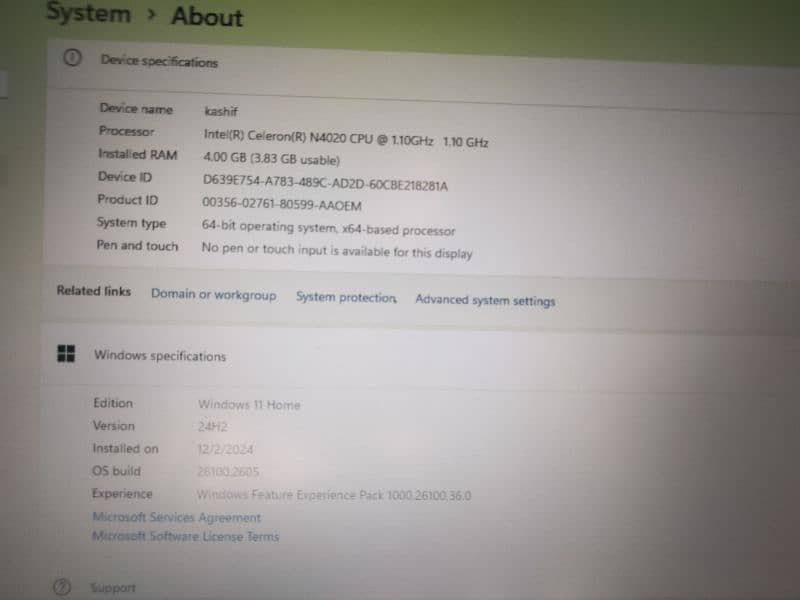Select the processor text Intel(R) Celeron(R) N4020
Viewport: 800px width, 600px height.
coord(274,136)
